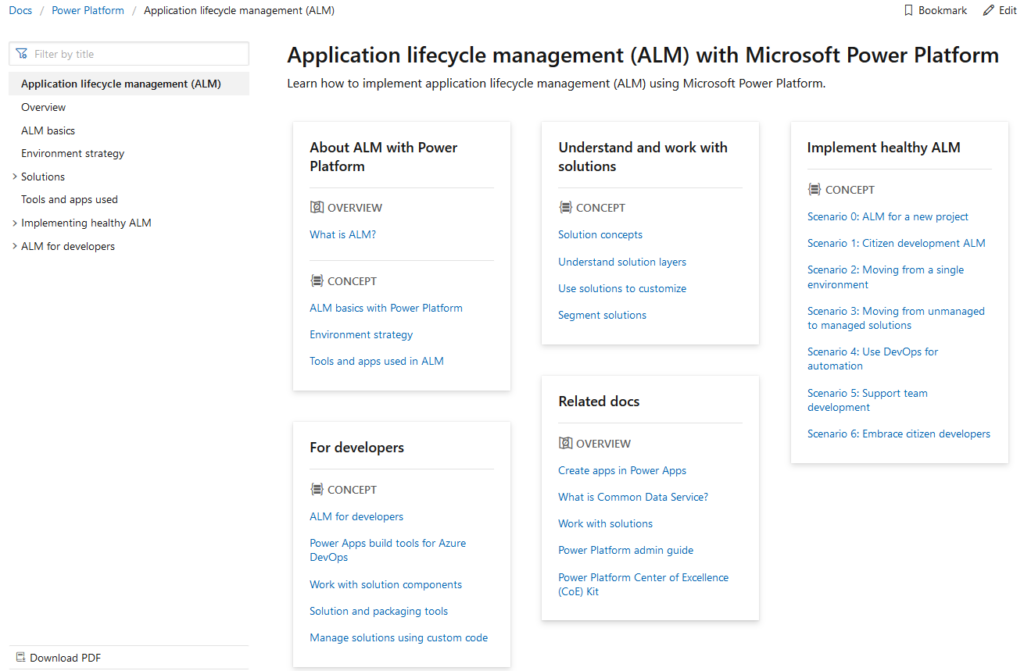This screenshot has width=1024, height=671.
Task: Click the Bookmark icon at top right
Action: 908,10
